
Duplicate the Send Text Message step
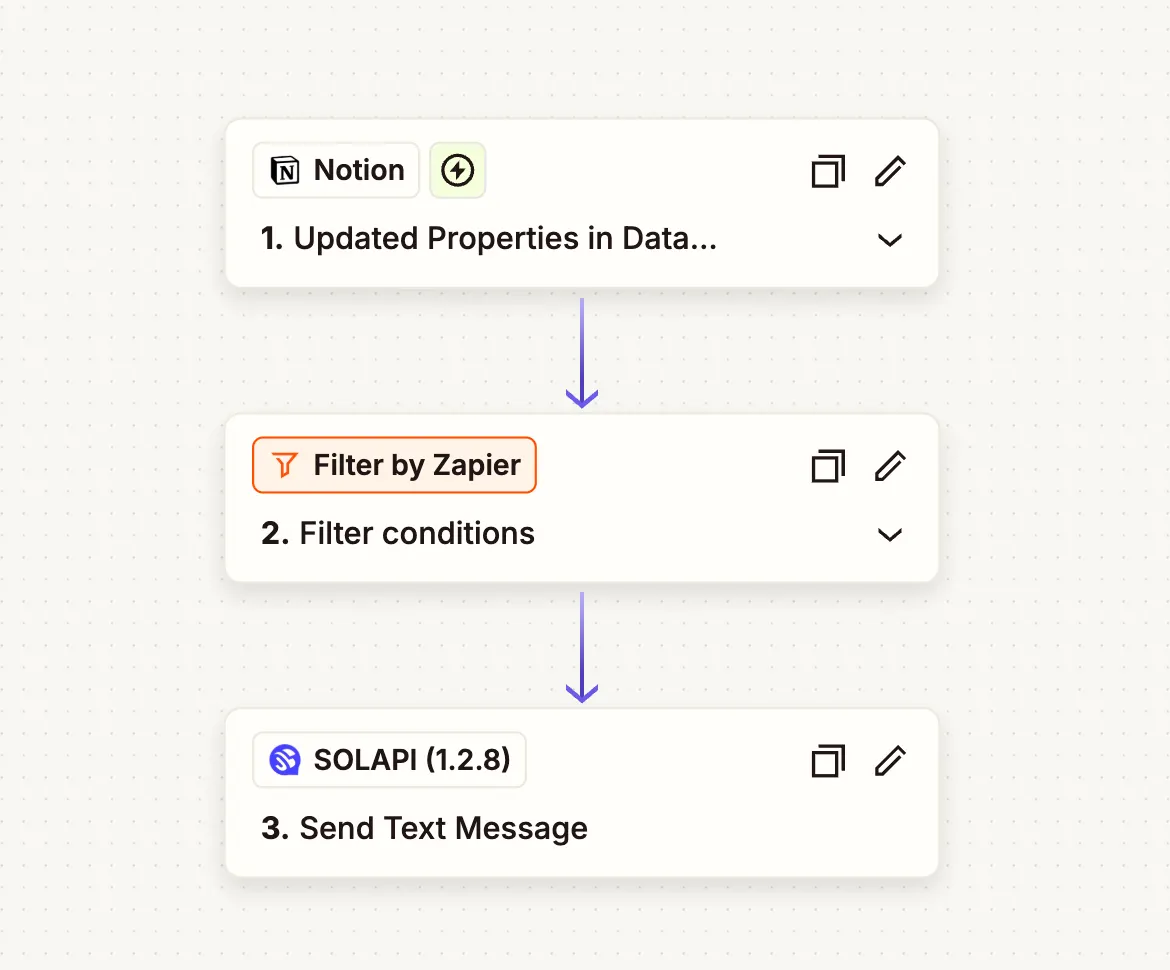[827, 761]
